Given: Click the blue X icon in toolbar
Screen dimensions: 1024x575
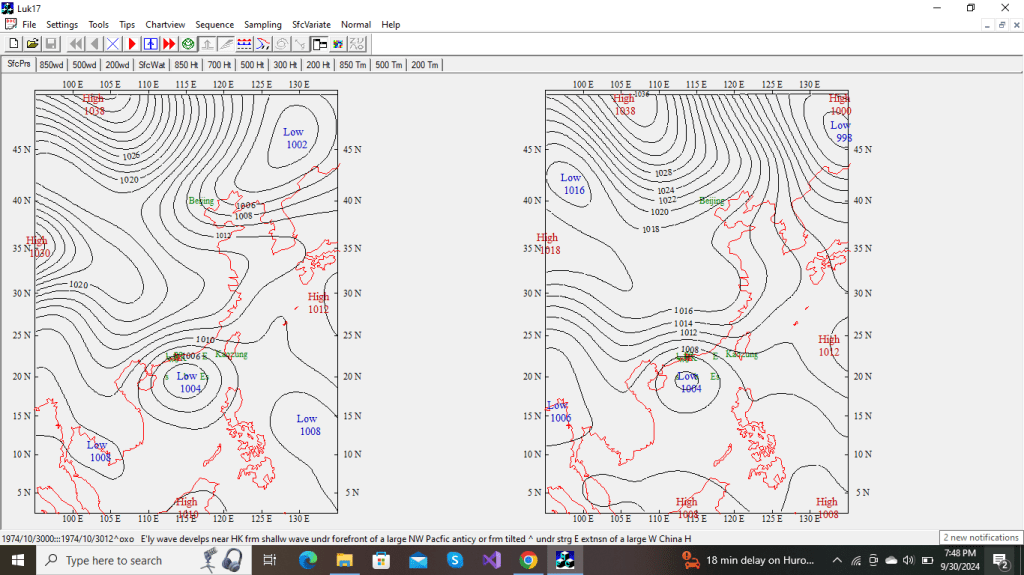Looking at the screenshot, I should pyautogui.click(x=113, y=44).
